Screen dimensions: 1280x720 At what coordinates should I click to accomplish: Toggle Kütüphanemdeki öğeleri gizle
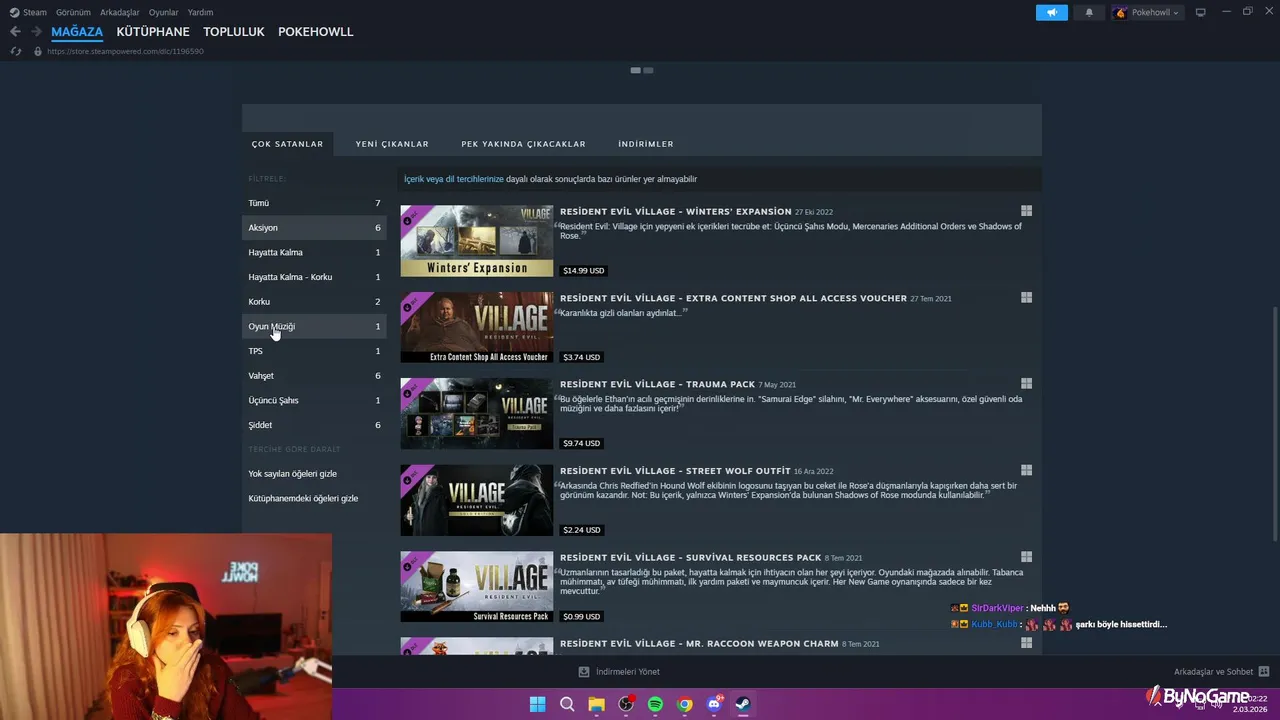[x=303, y=498]
